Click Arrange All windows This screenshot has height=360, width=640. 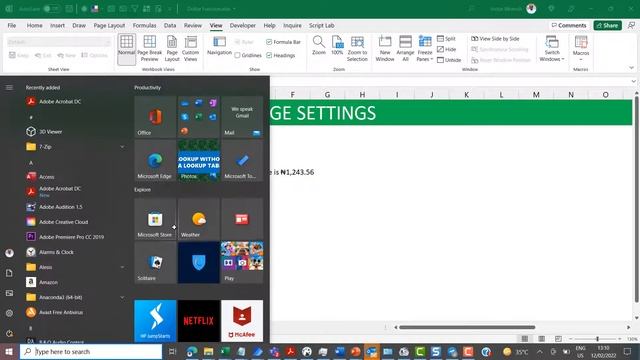[x=405, y=49]
